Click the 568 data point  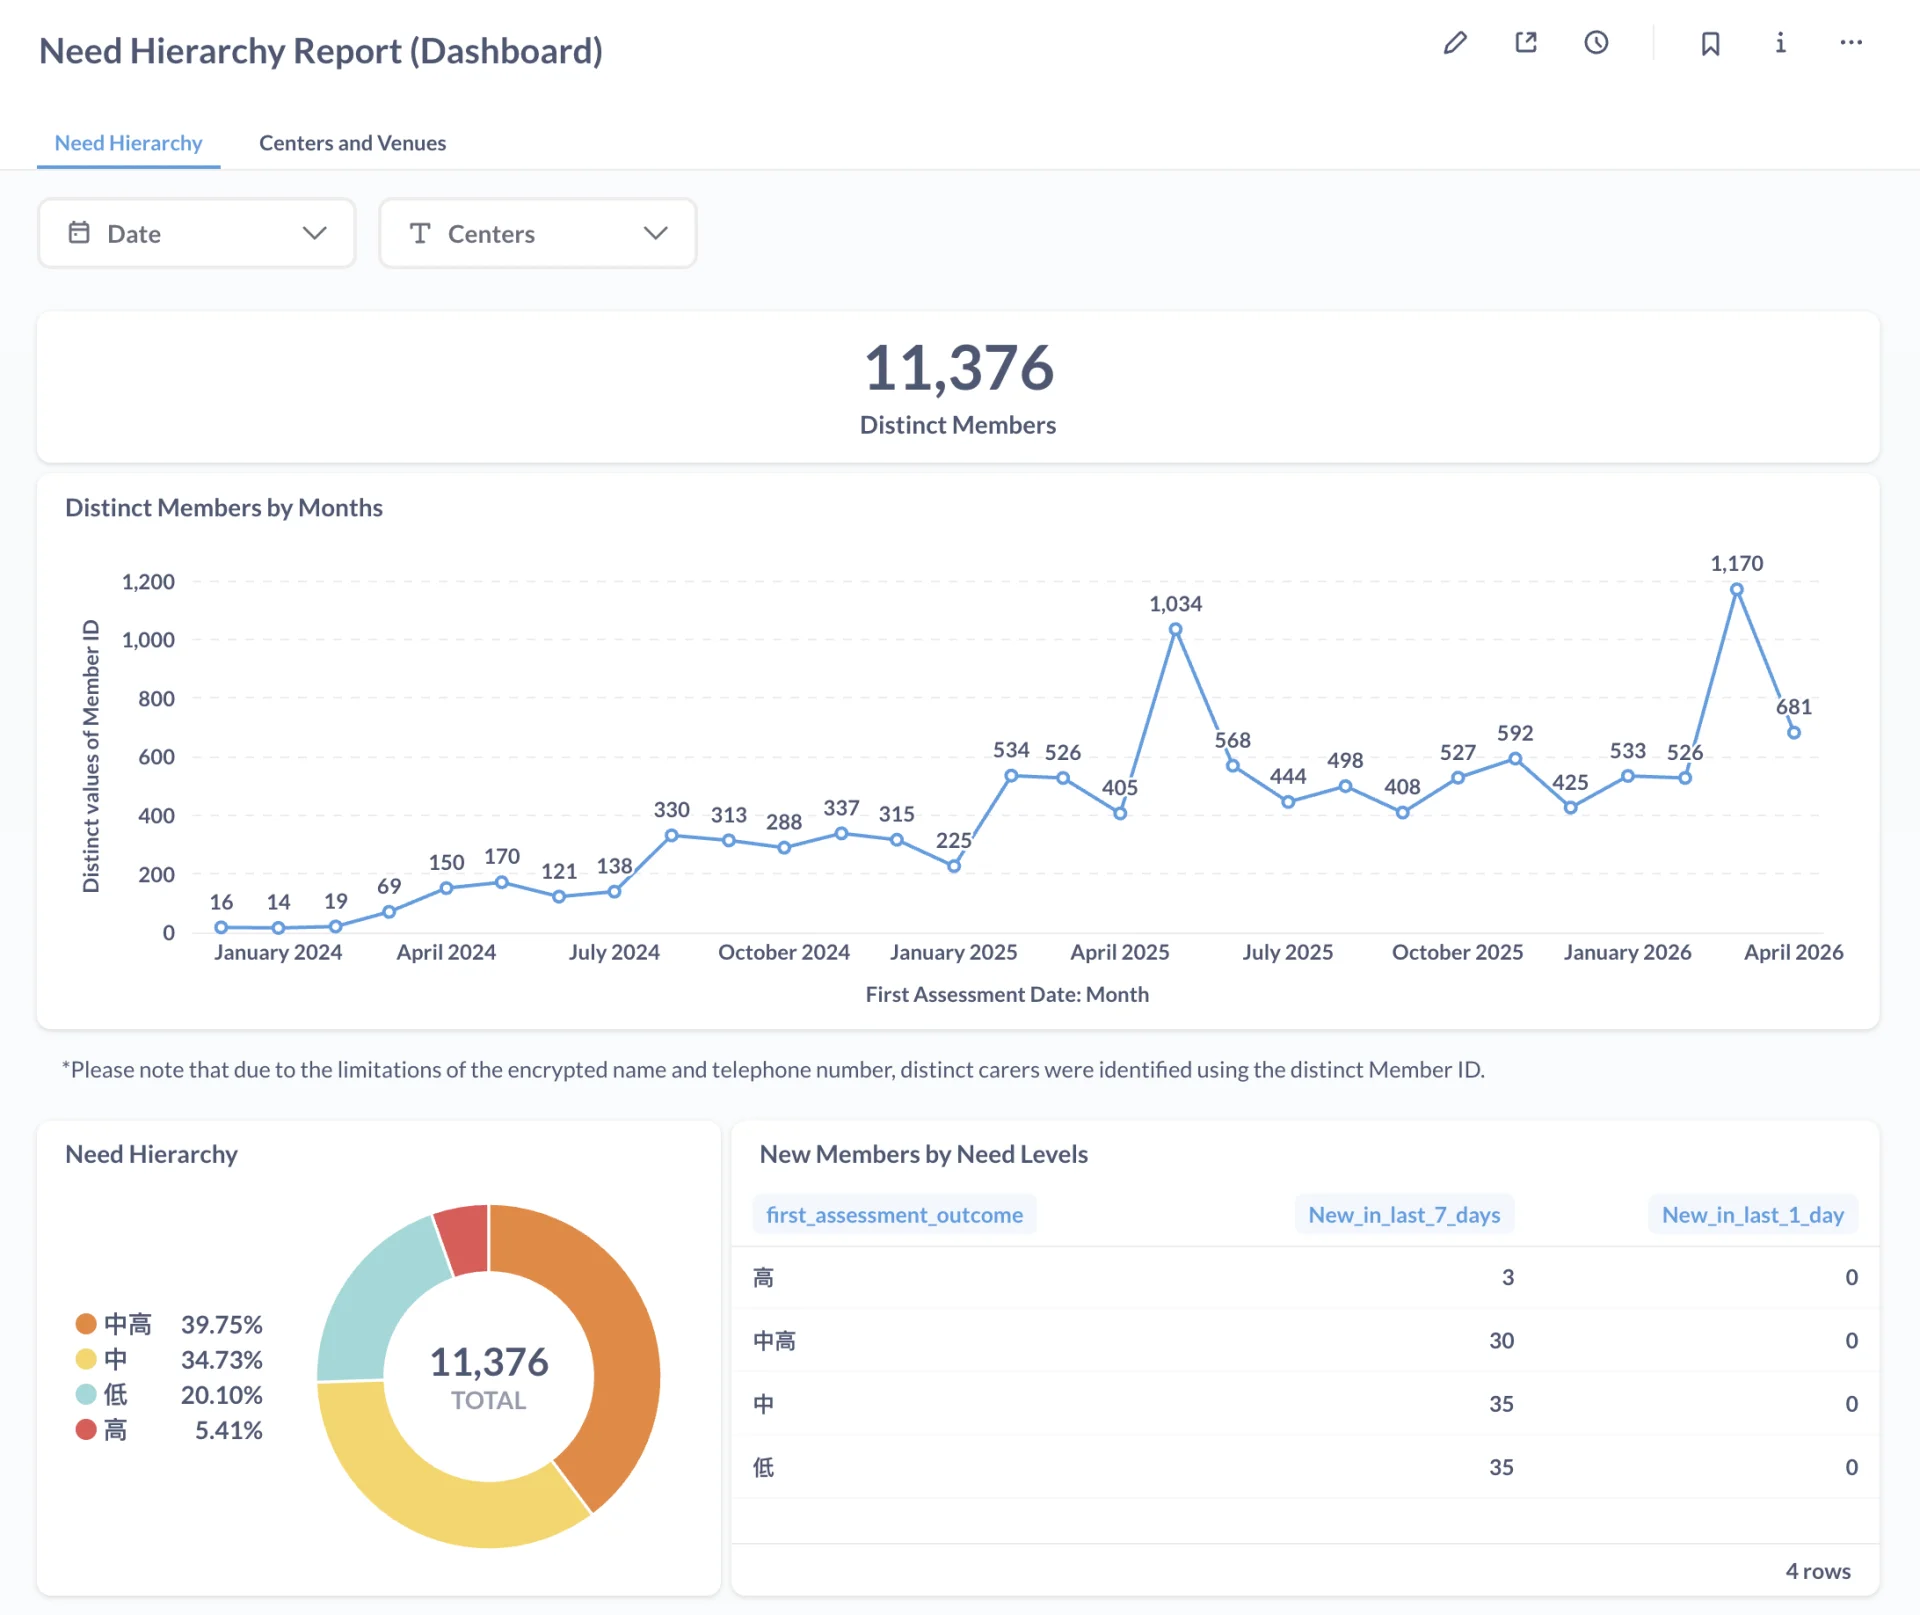click(1233, 766)
